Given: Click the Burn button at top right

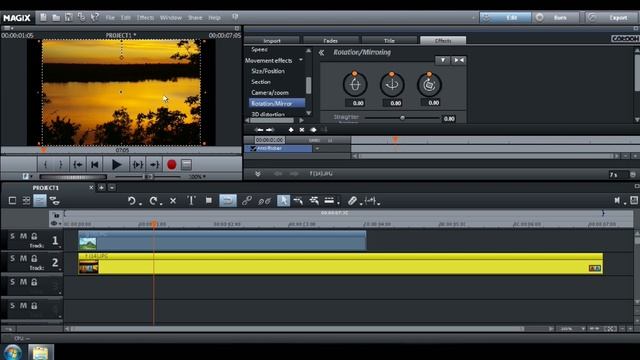Looking at the screenshot, I should point(556,18).
